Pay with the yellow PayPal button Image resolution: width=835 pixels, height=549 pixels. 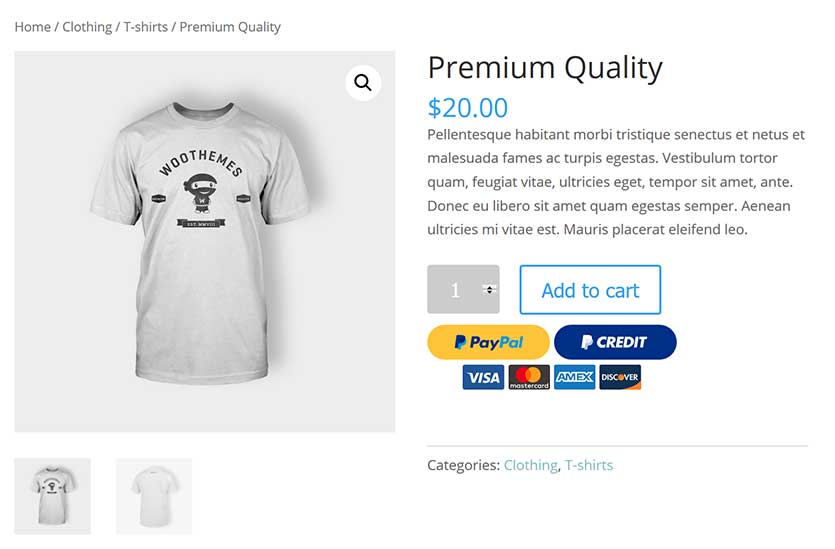488,342
